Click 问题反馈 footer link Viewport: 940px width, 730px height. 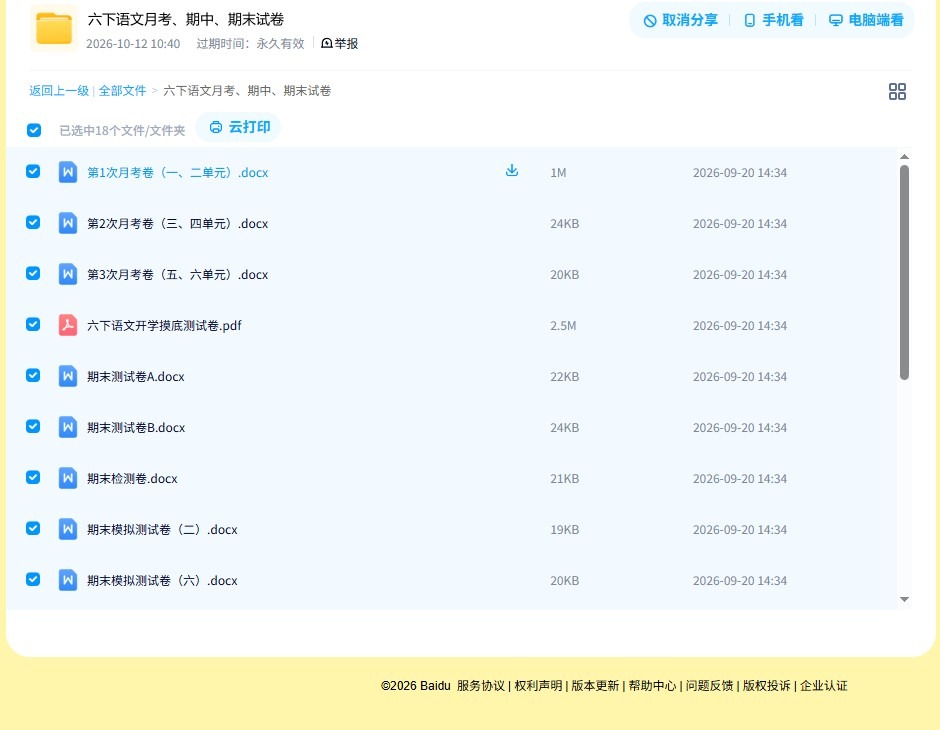(x=710, y=686)
